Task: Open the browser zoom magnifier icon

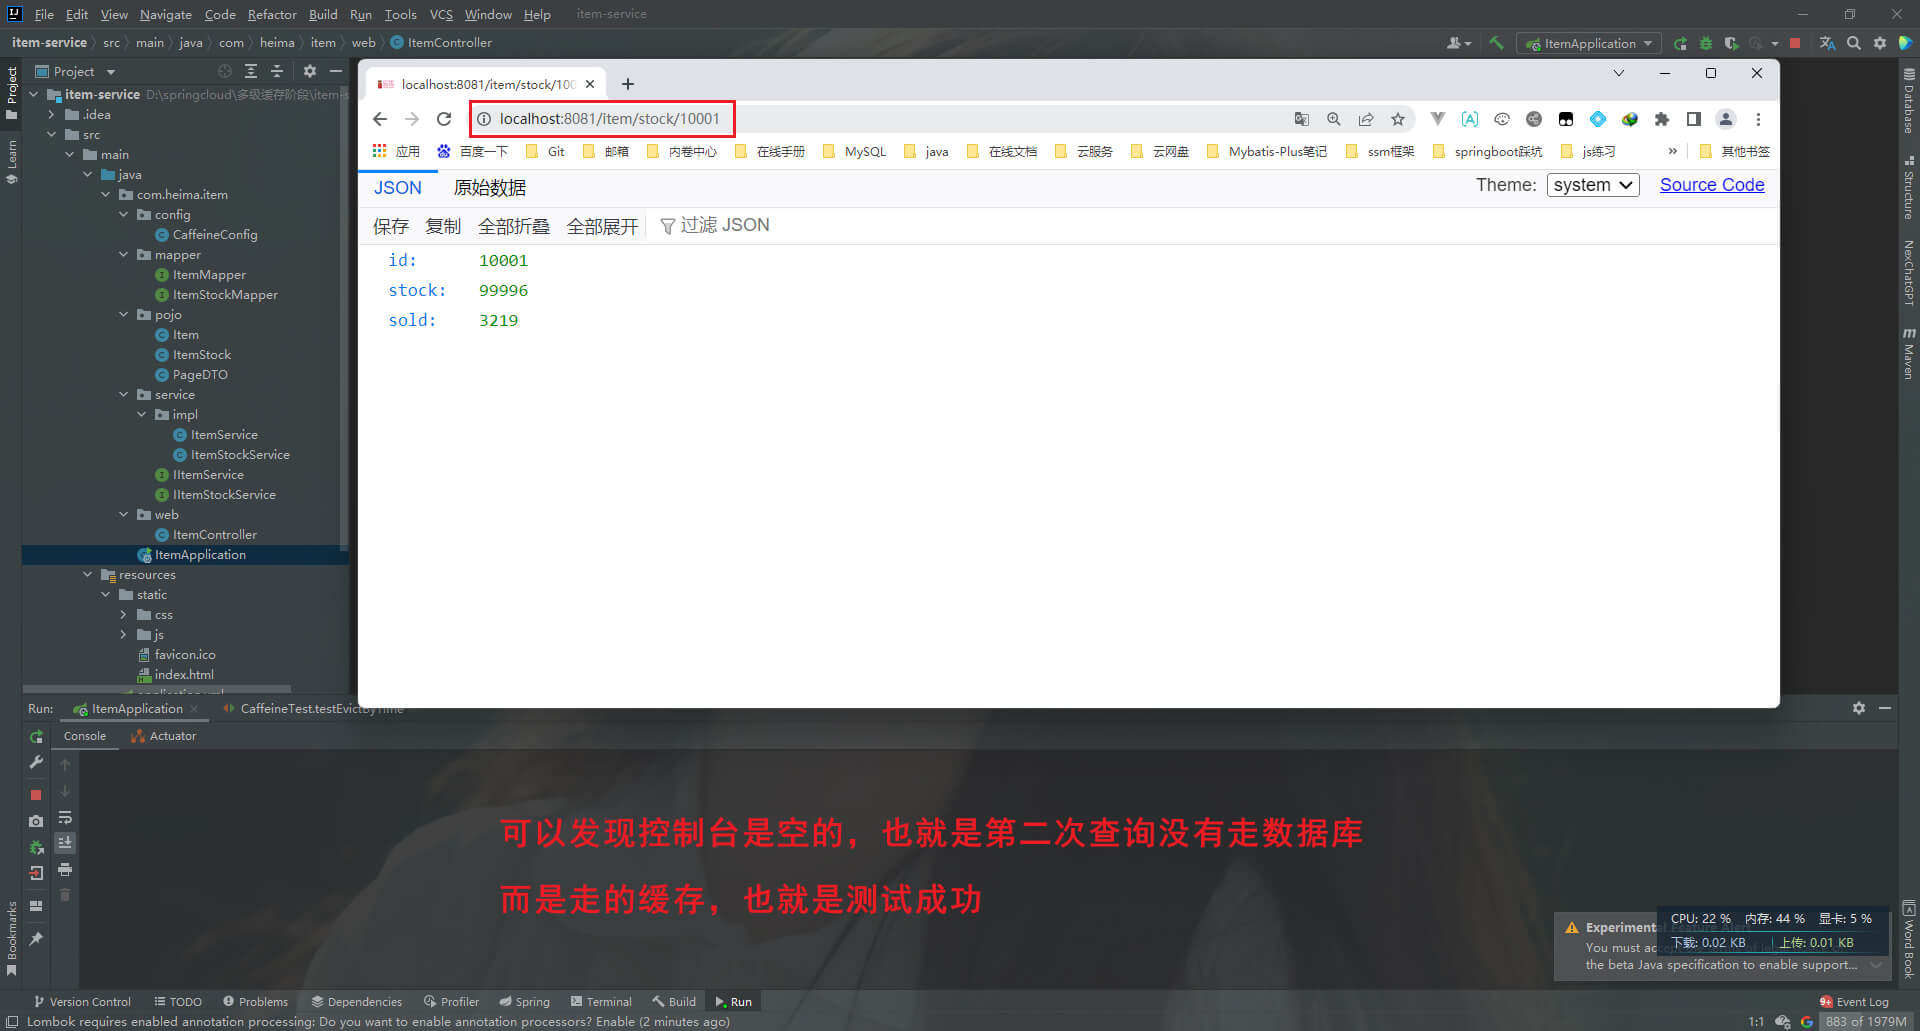Action: click(x=1334, y=119)
